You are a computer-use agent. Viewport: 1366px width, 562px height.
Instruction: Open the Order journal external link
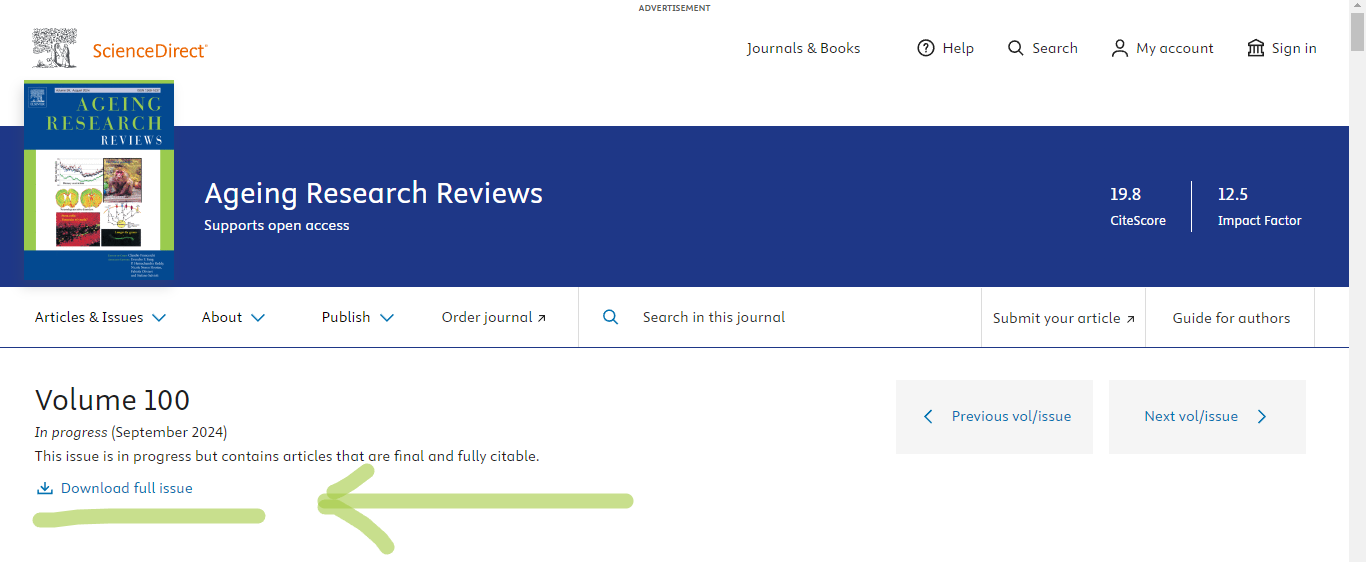(494, 317)
